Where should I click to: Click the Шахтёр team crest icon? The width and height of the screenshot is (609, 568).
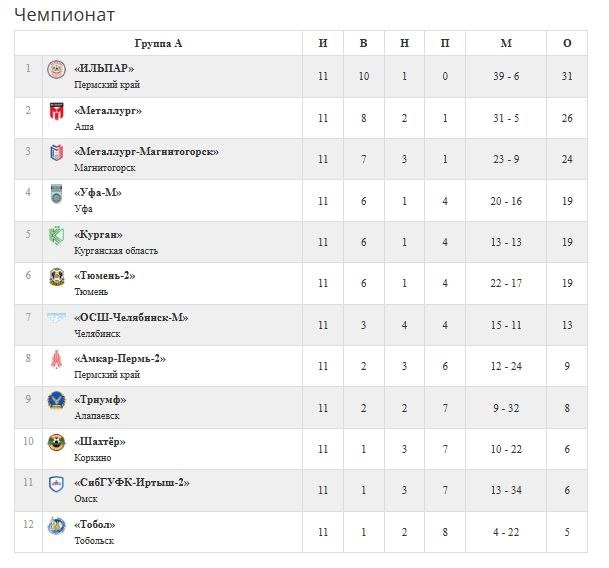[56, 443]
